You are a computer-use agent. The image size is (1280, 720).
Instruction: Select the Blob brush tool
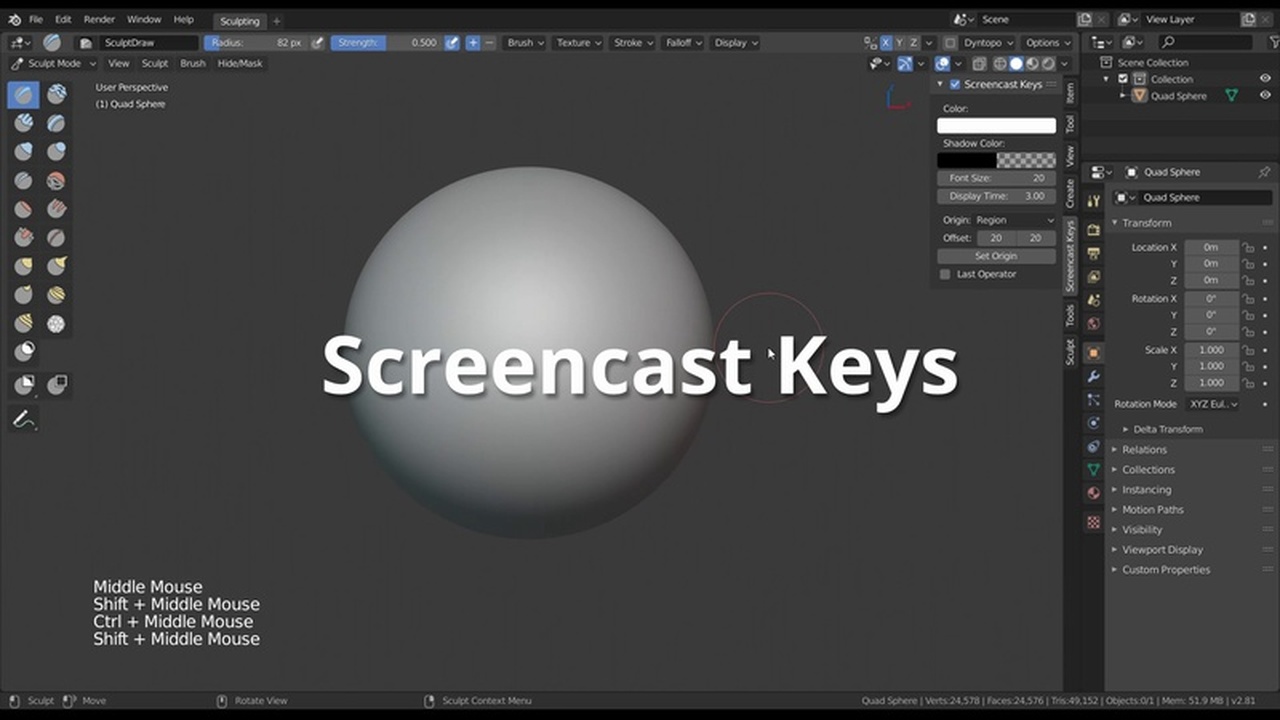pos(56,152)
